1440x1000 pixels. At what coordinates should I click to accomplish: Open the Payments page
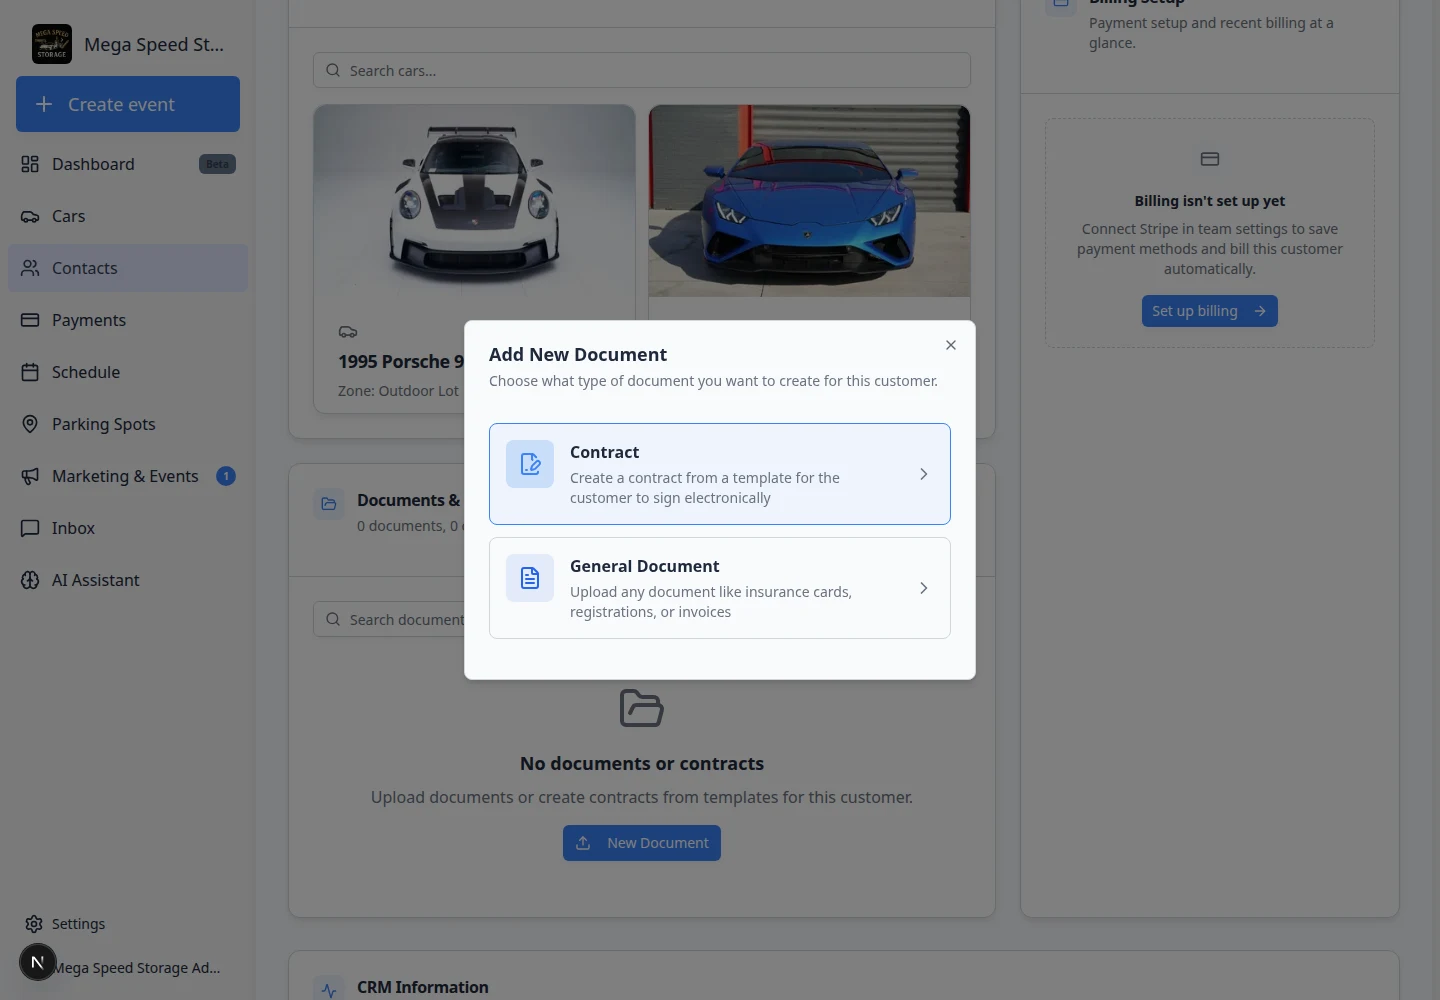coord(128,320)
